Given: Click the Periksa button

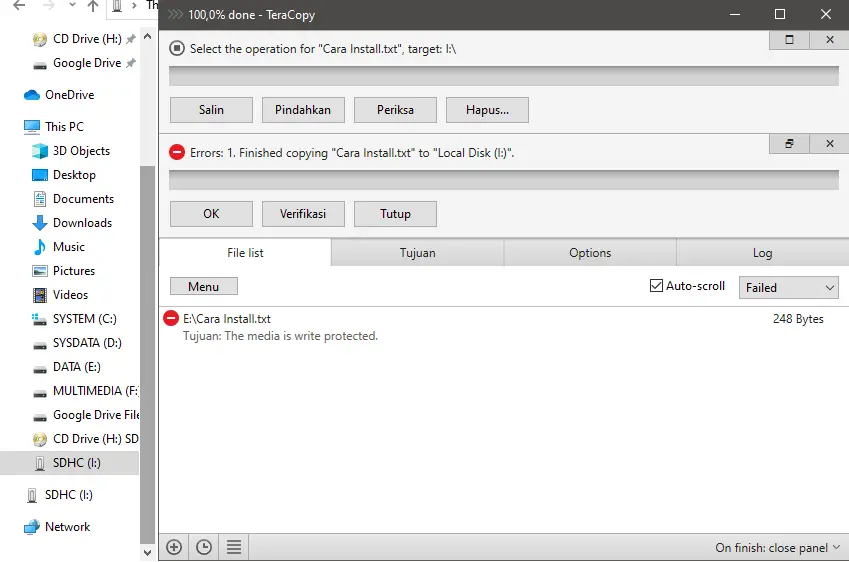Looking at the screenshot, I should 395,110.
